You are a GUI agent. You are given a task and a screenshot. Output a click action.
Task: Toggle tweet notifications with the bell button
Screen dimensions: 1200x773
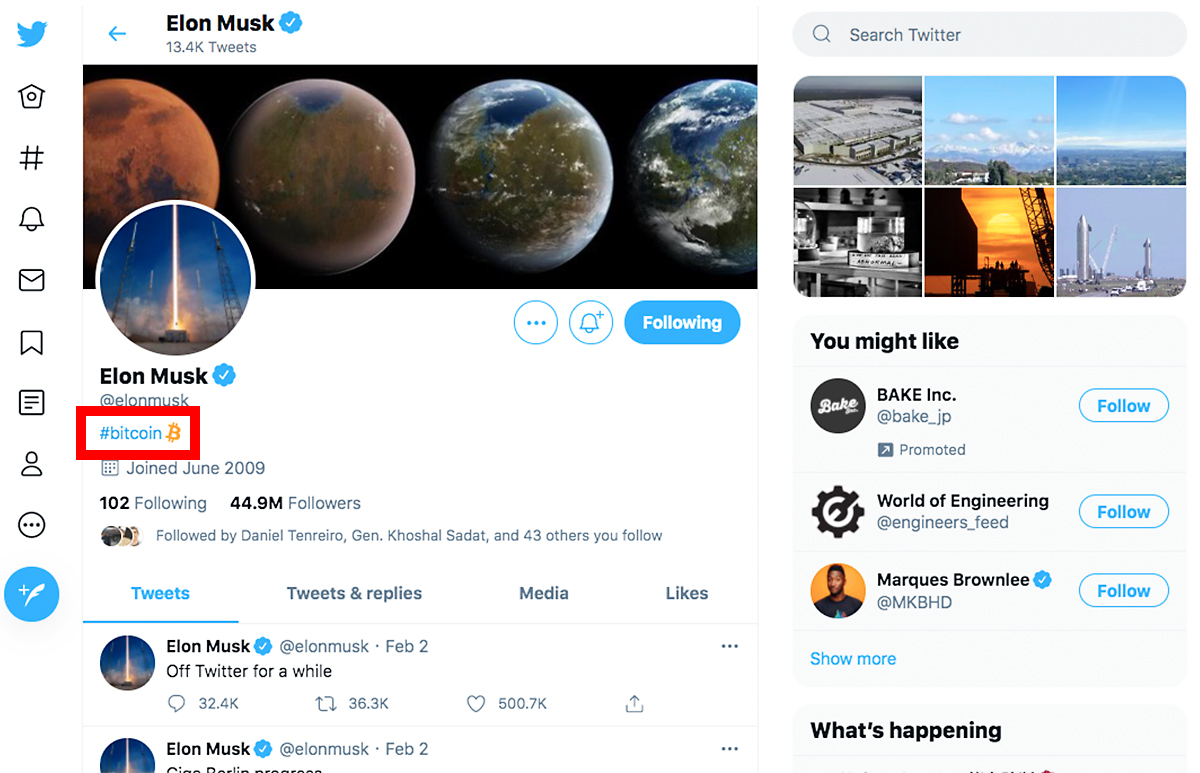(590, 322)
